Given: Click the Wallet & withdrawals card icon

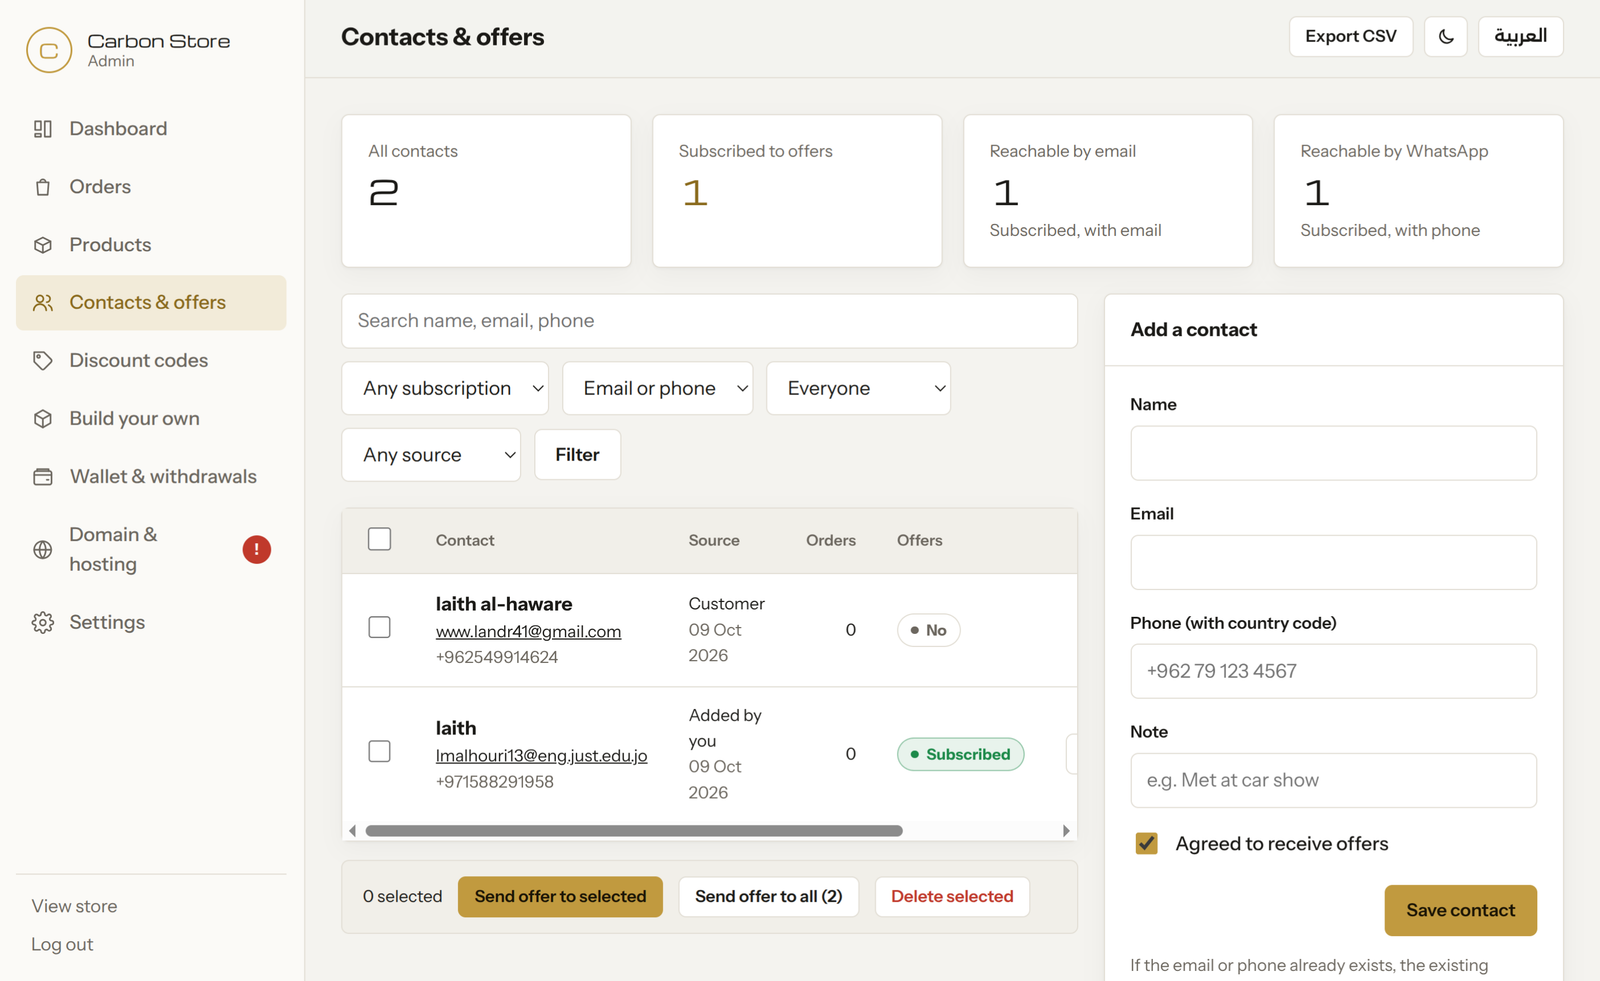Looking at the screenshot, I should coord(43,477).
